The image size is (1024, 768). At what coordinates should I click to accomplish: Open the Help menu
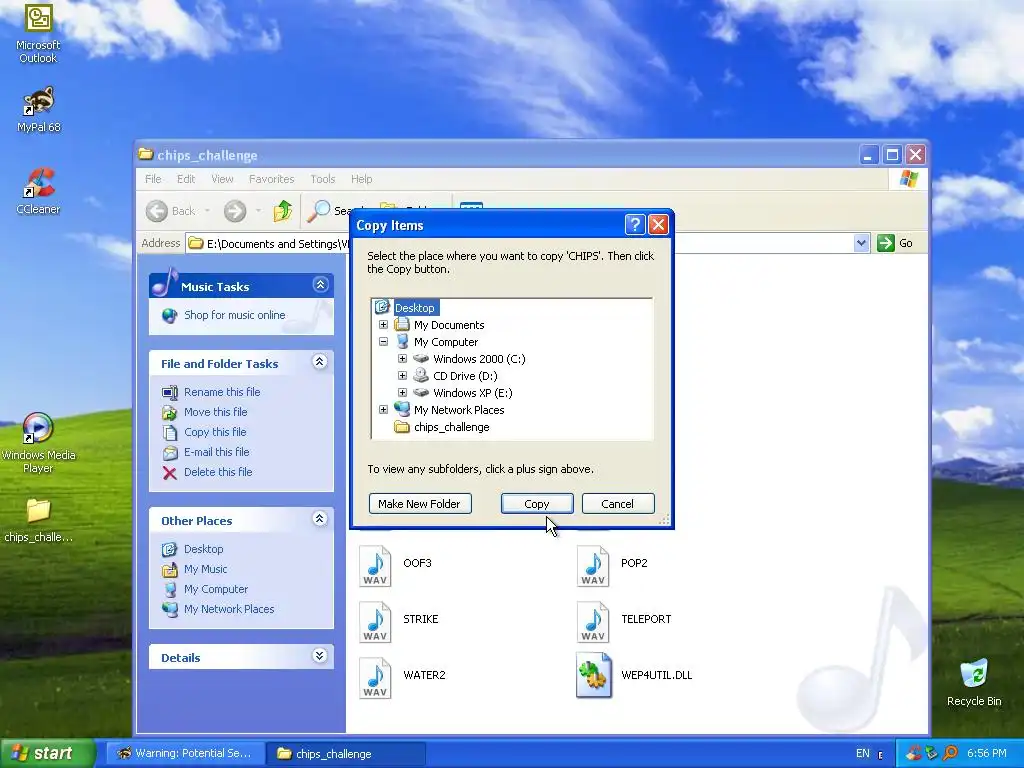pyautogui.click(x=361, y=179)
